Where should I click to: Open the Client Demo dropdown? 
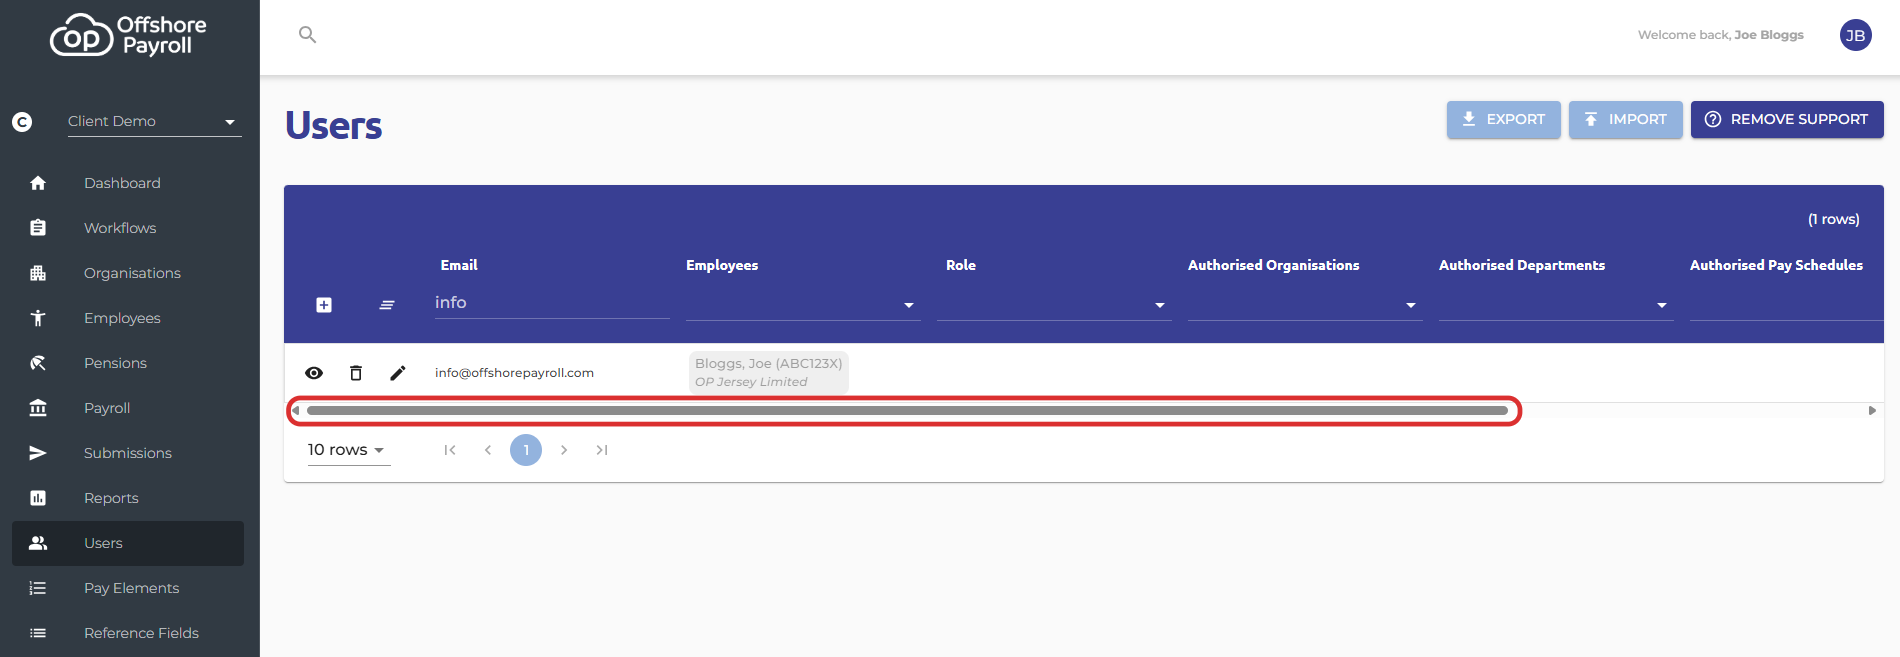pyautogui.click(x=154, y=122)
